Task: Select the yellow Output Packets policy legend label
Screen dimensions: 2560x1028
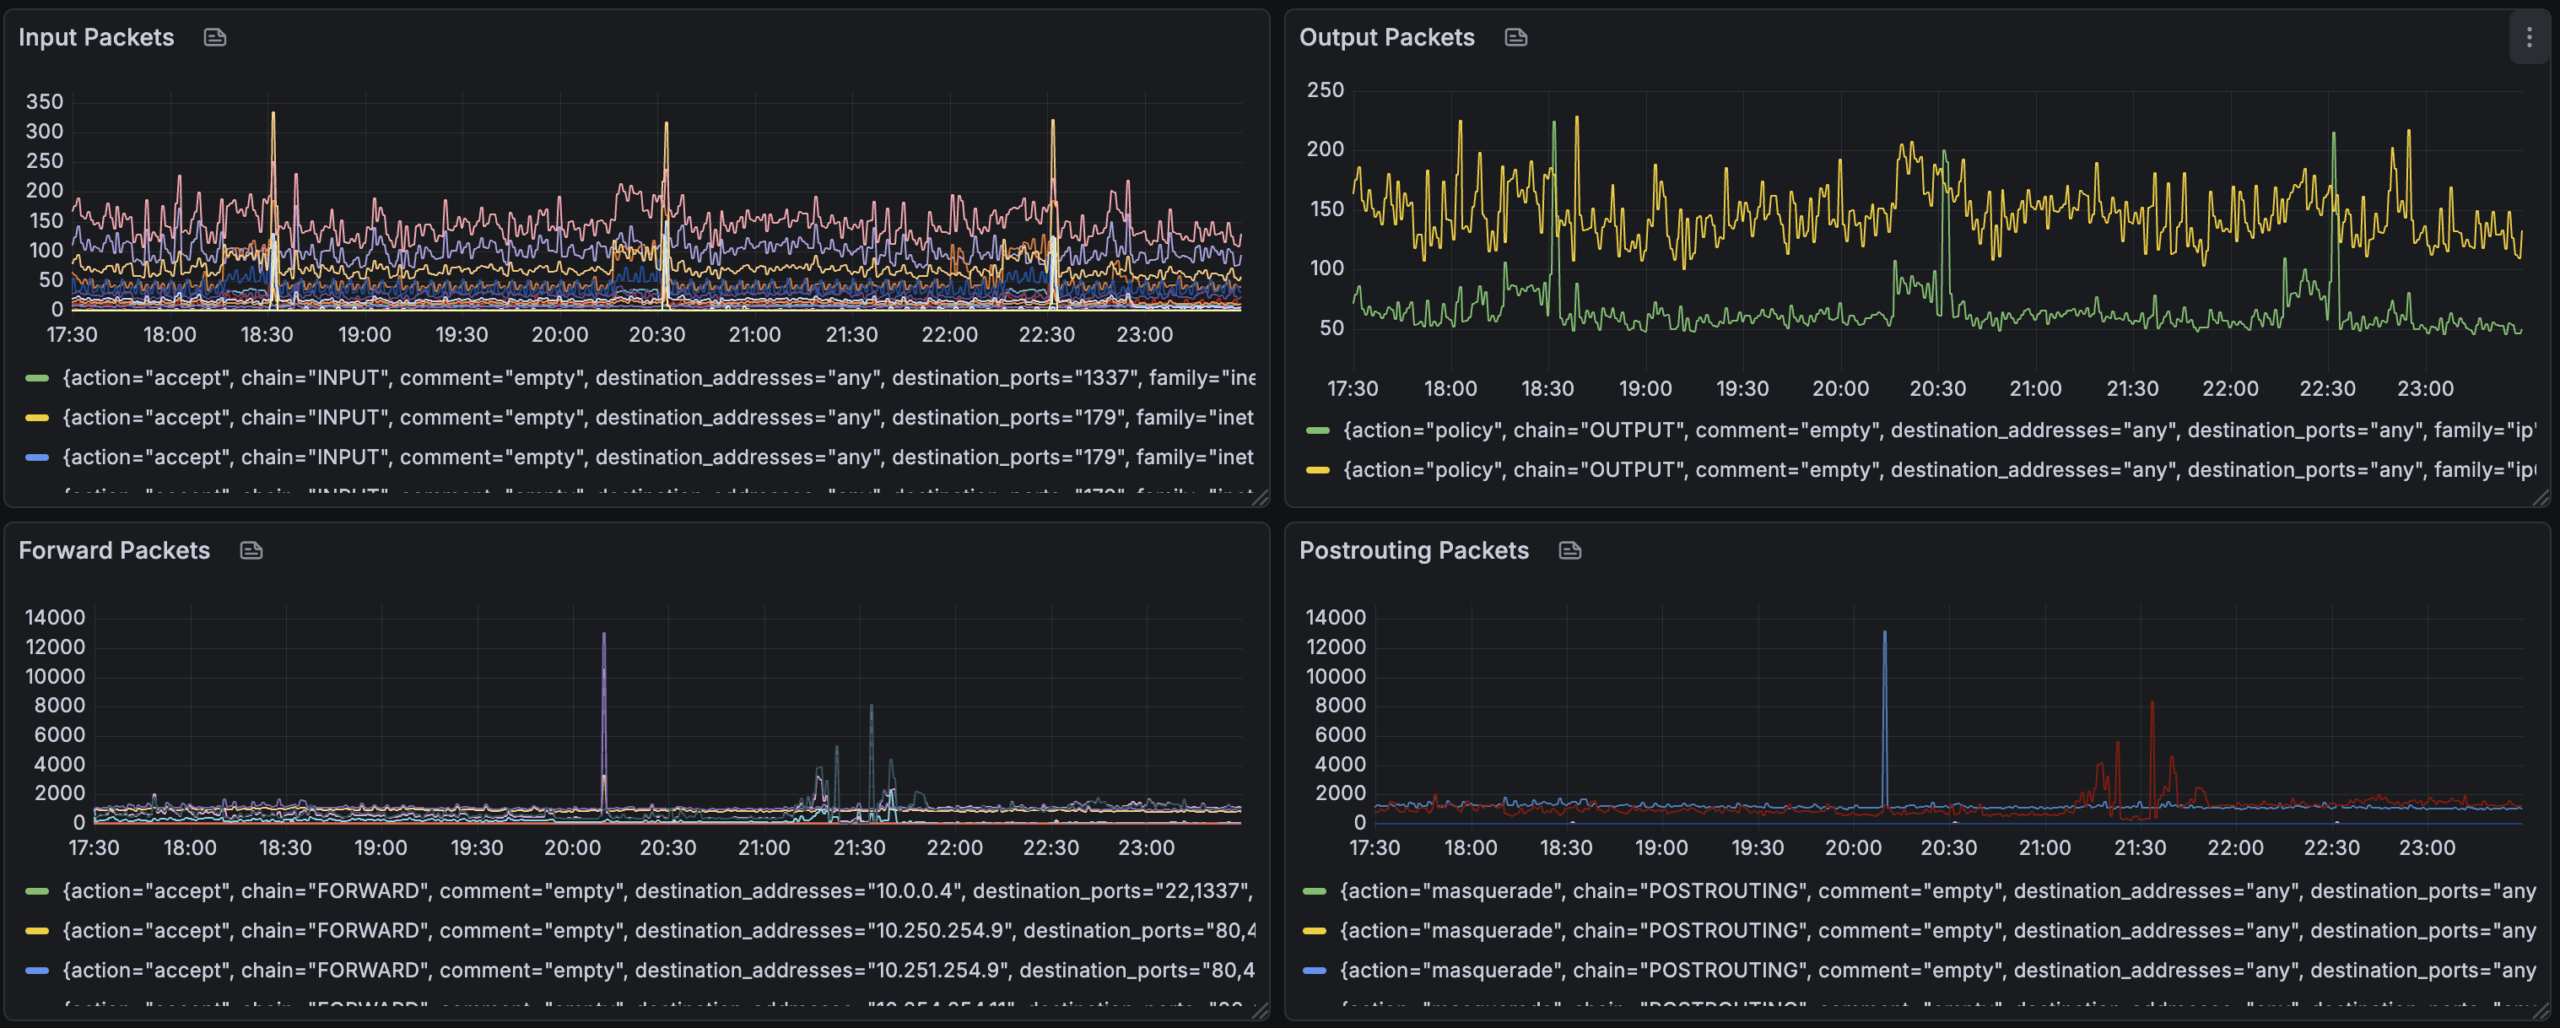Action: point(1938,470)
